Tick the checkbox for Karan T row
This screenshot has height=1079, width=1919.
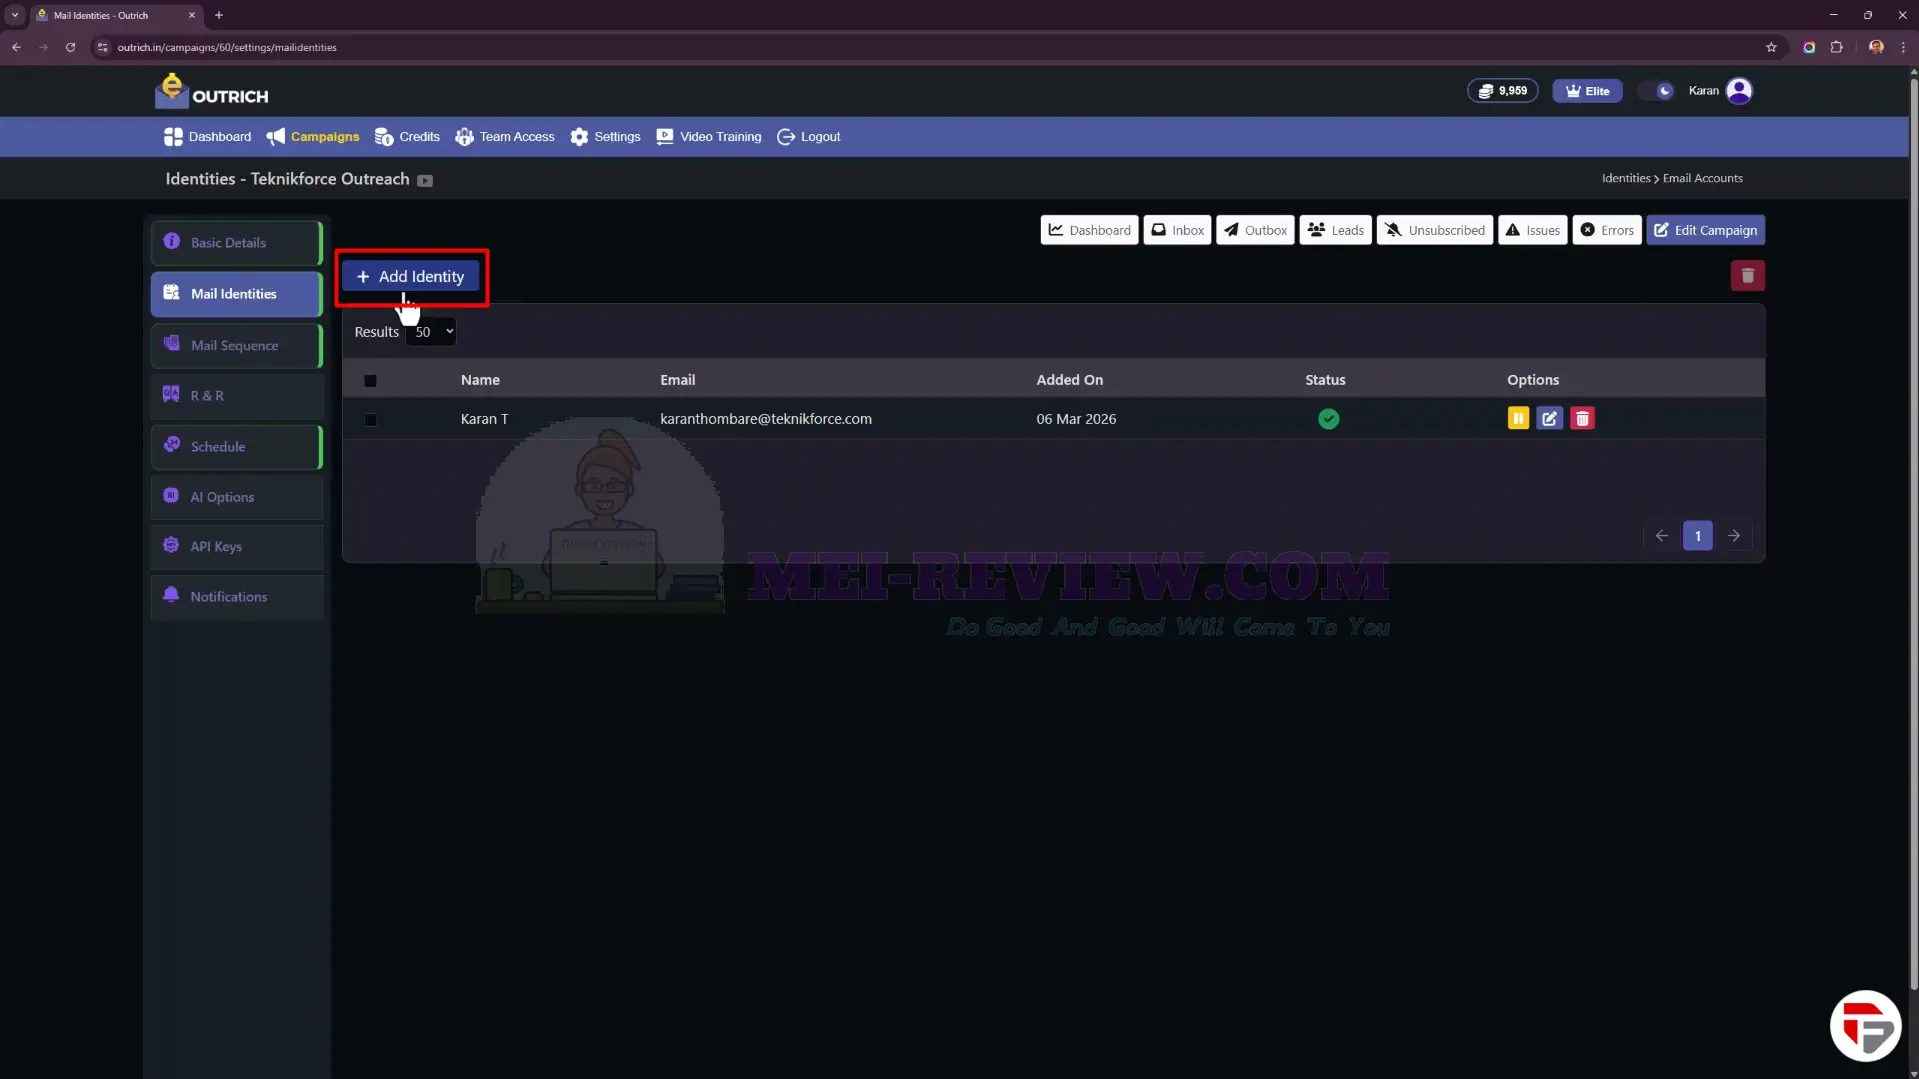coord(370,420)
